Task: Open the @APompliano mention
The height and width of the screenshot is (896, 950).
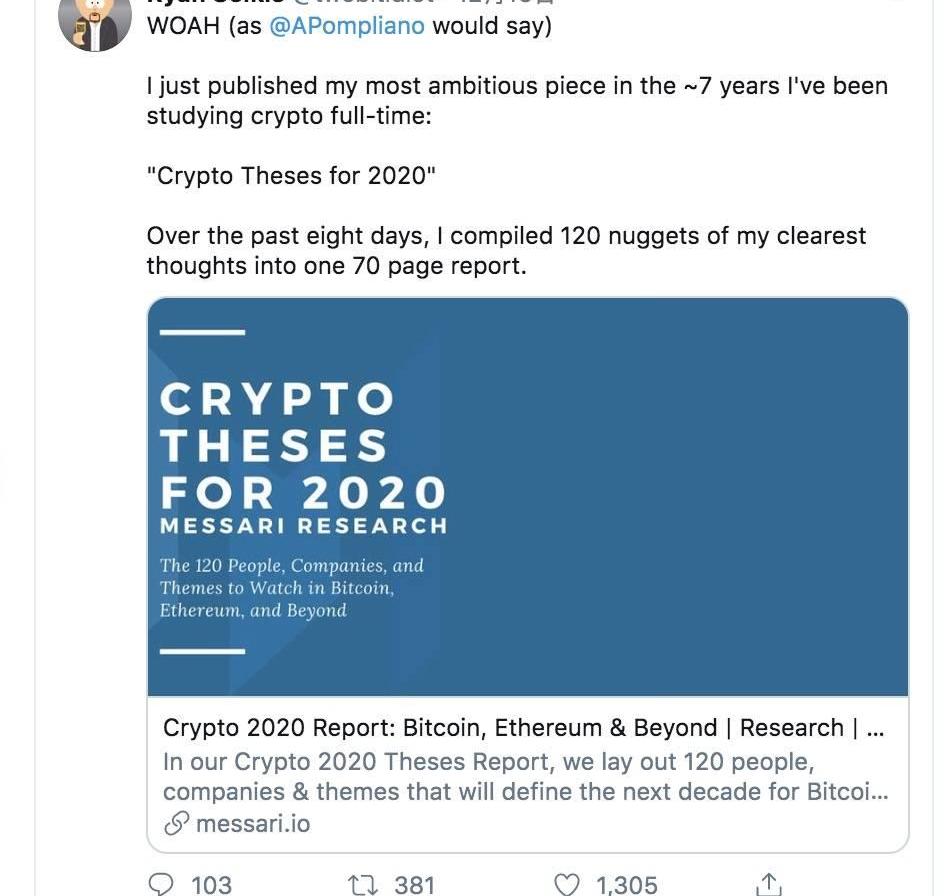Action: (x=347, y=26)
